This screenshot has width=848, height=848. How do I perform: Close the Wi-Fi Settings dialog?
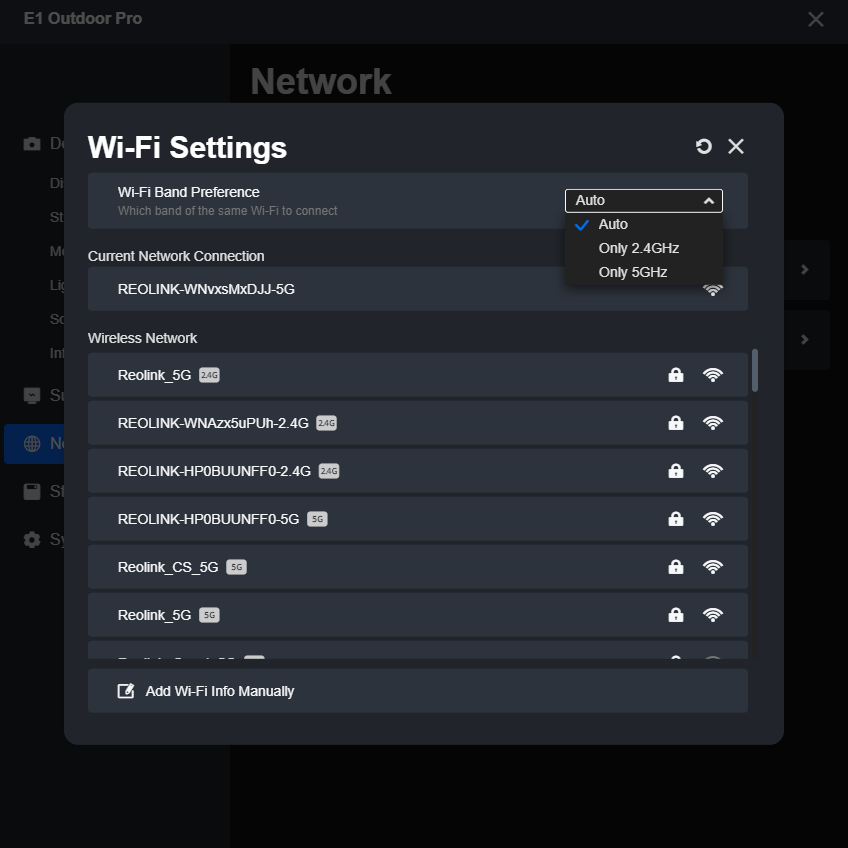[736, 147]
